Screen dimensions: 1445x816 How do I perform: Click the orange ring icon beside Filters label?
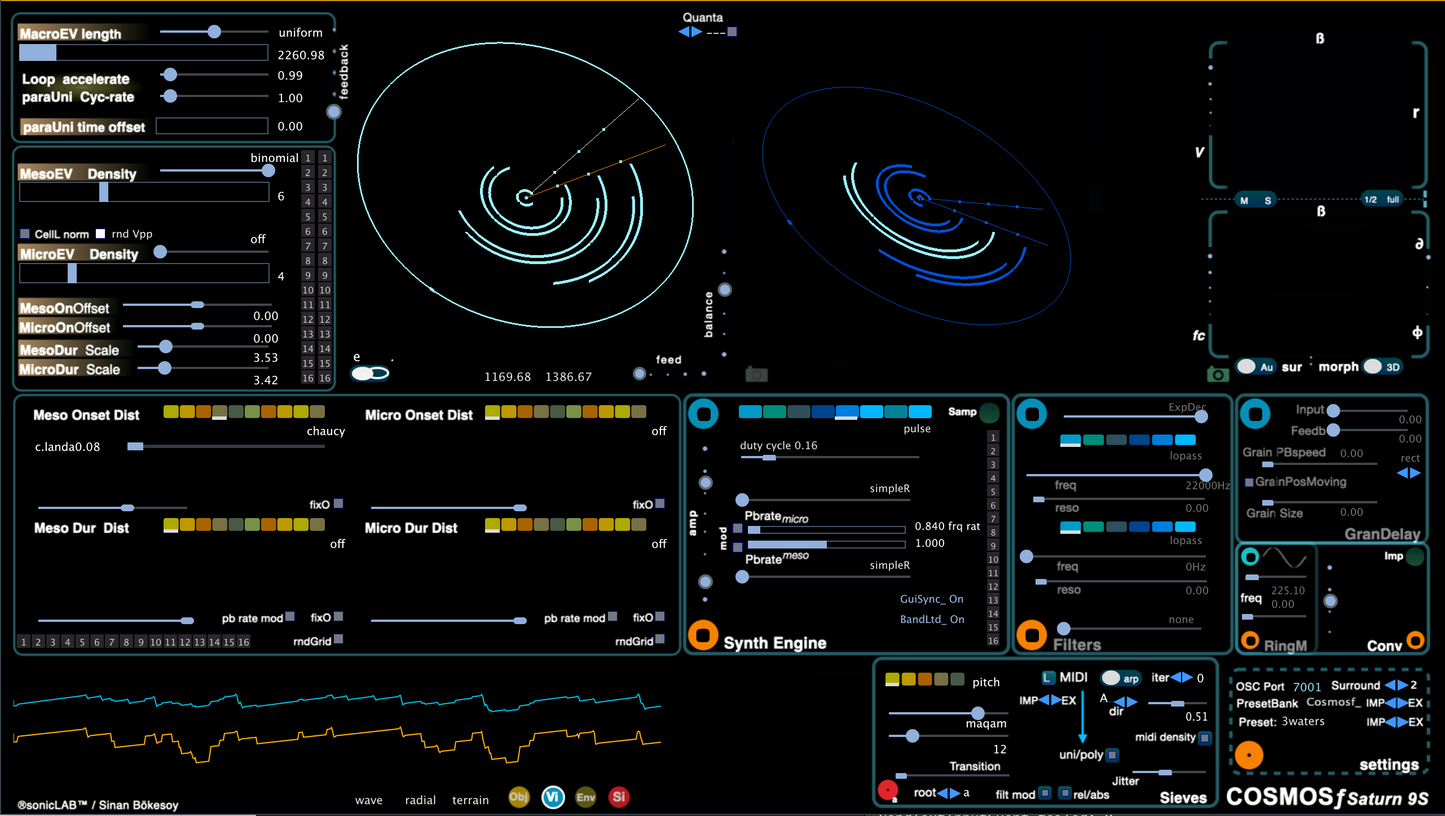pos(1032,634)
